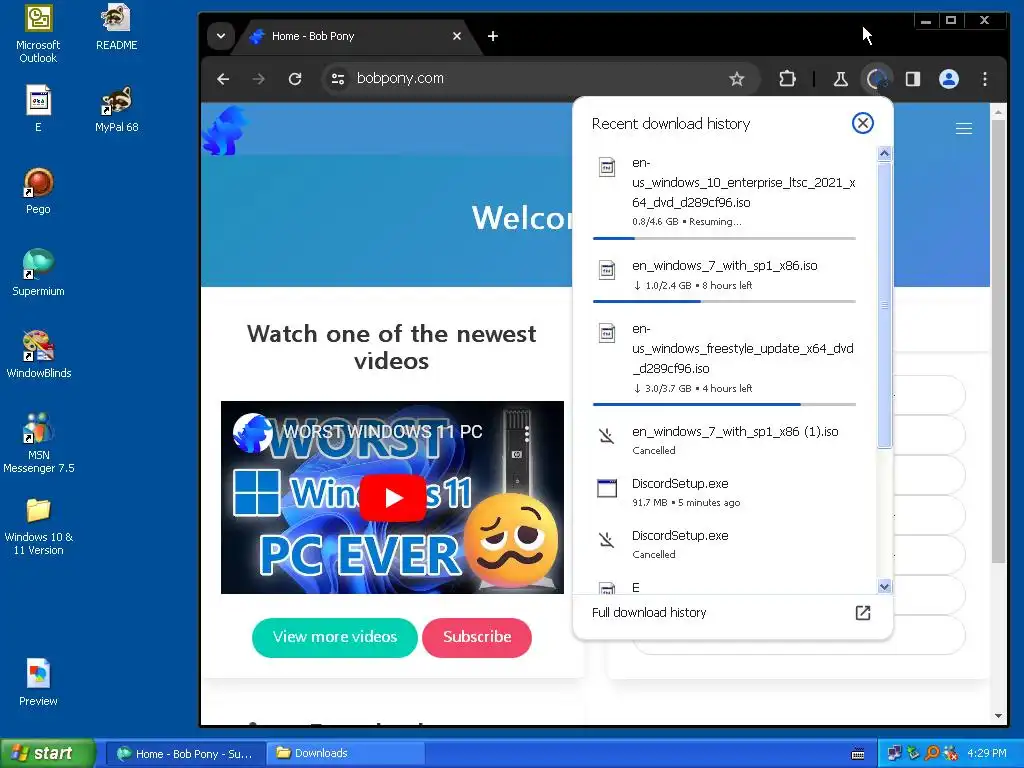Launch Supermium desktop shortcut
Image resolution: width=1024 pixels, height=768 pixels.
[38, 273]
